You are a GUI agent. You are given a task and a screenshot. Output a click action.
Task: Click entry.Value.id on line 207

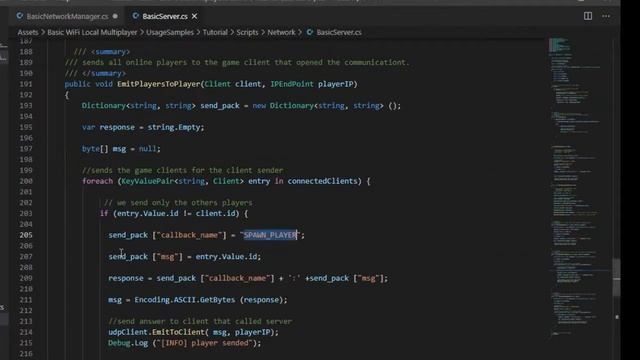click(226, 257)
